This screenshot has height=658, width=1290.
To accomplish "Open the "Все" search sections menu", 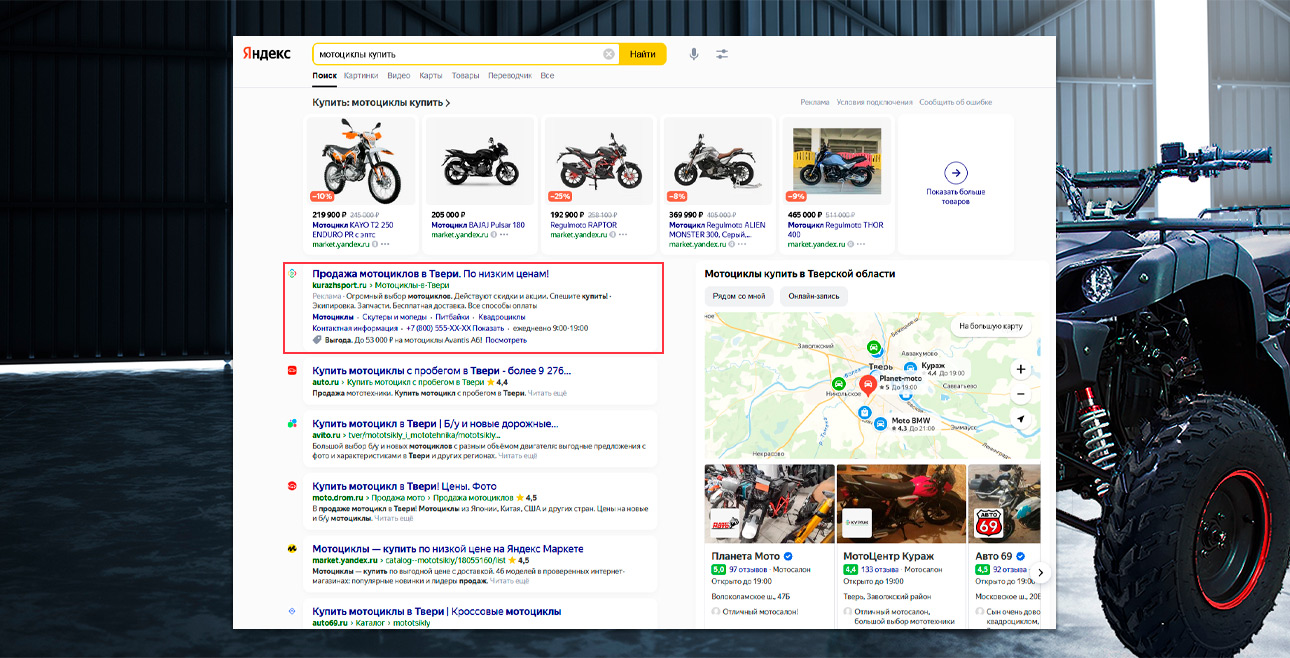I will point(547,76).
